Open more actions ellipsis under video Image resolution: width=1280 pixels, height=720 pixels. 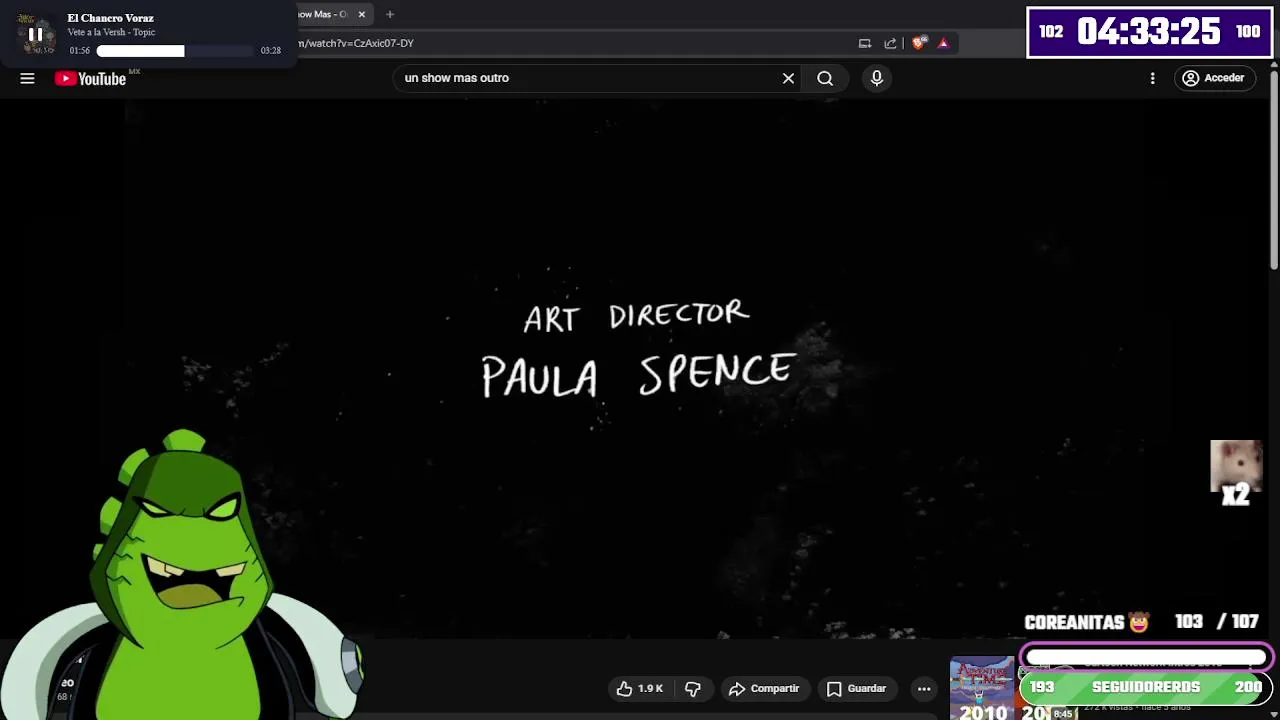[924, 688]
